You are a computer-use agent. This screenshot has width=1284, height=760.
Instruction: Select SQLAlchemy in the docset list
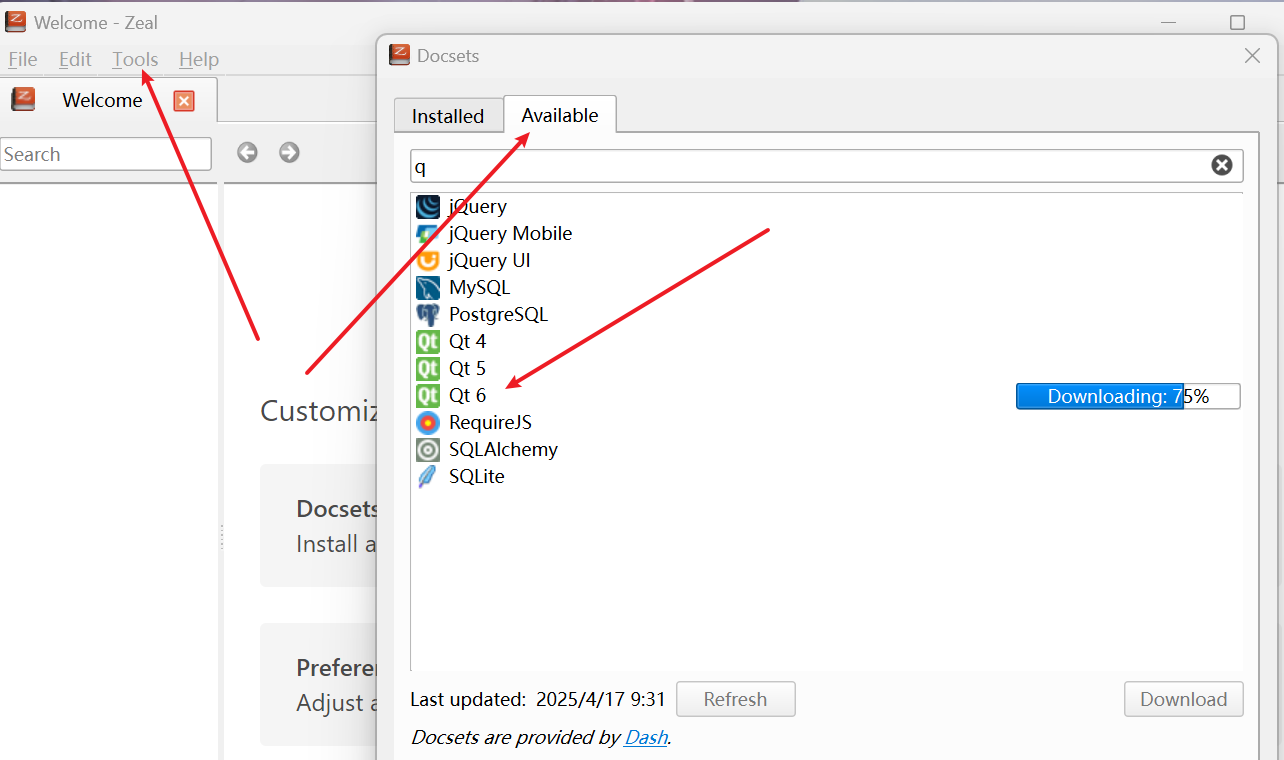[826, 450]
